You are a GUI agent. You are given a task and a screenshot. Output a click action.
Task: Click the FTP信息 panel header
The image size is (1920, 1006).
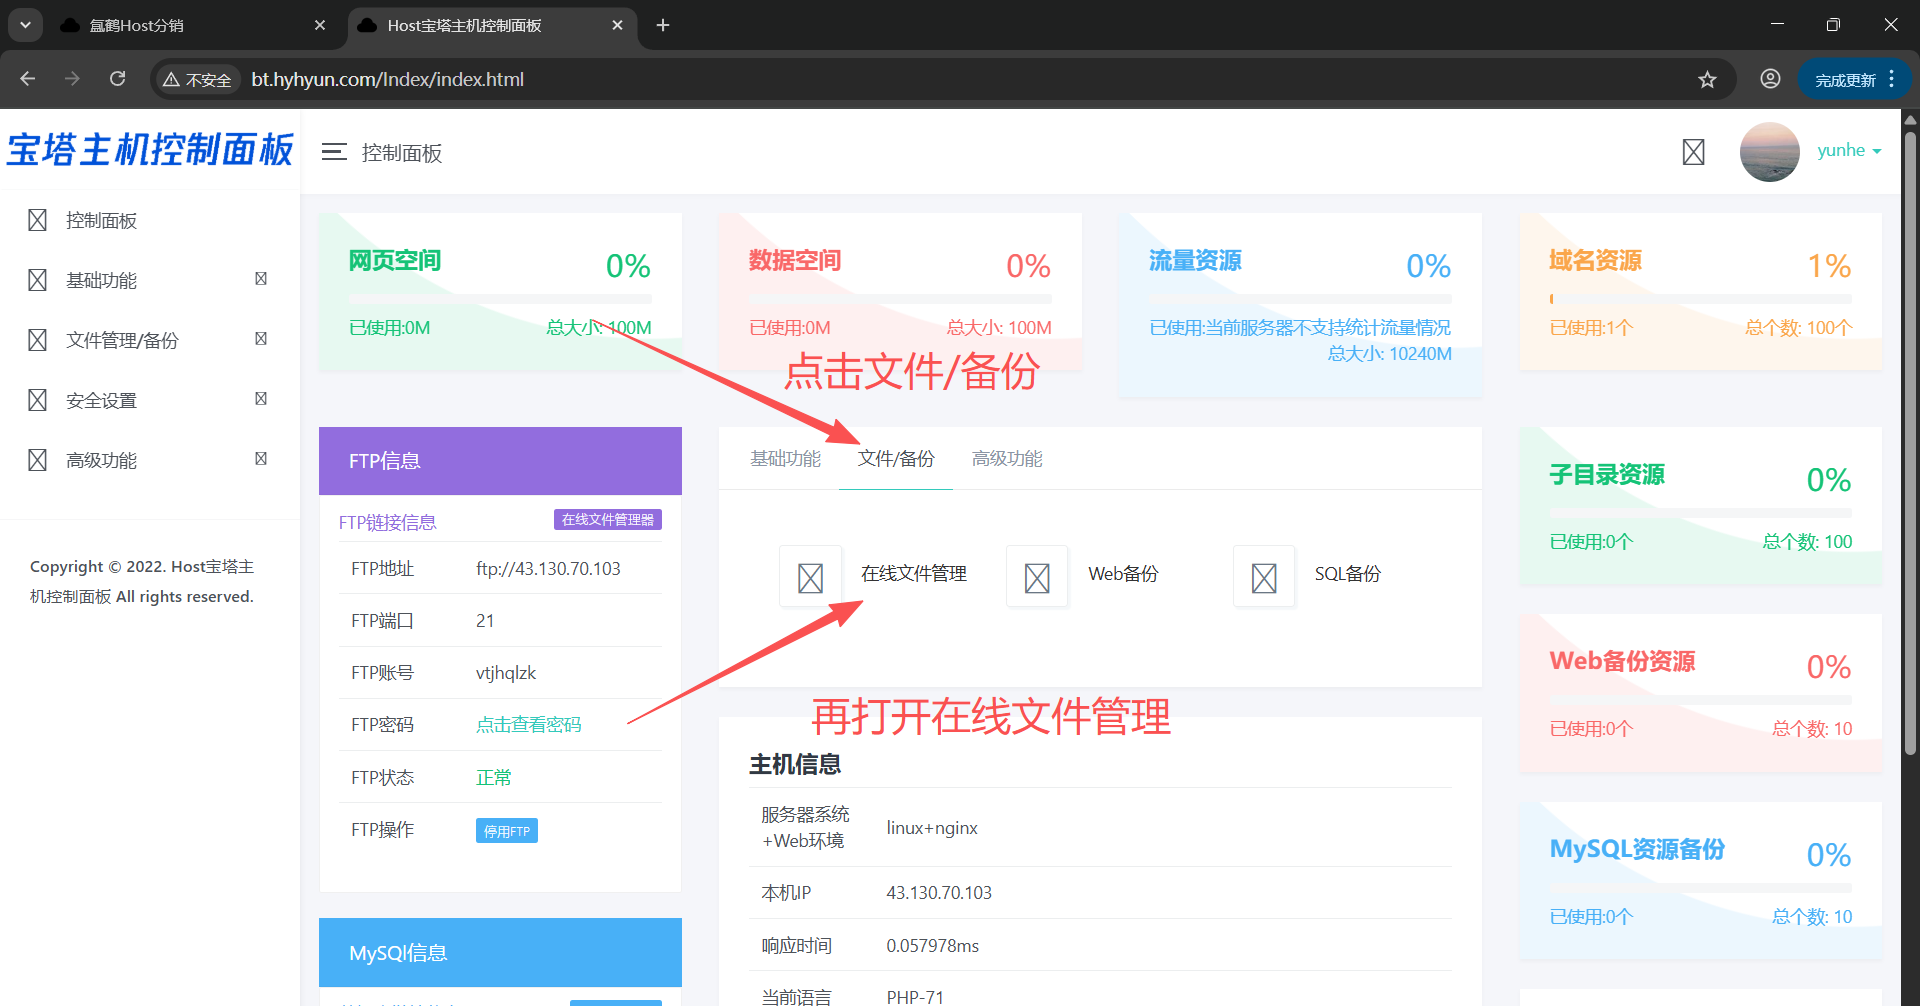tap(500, 461)
